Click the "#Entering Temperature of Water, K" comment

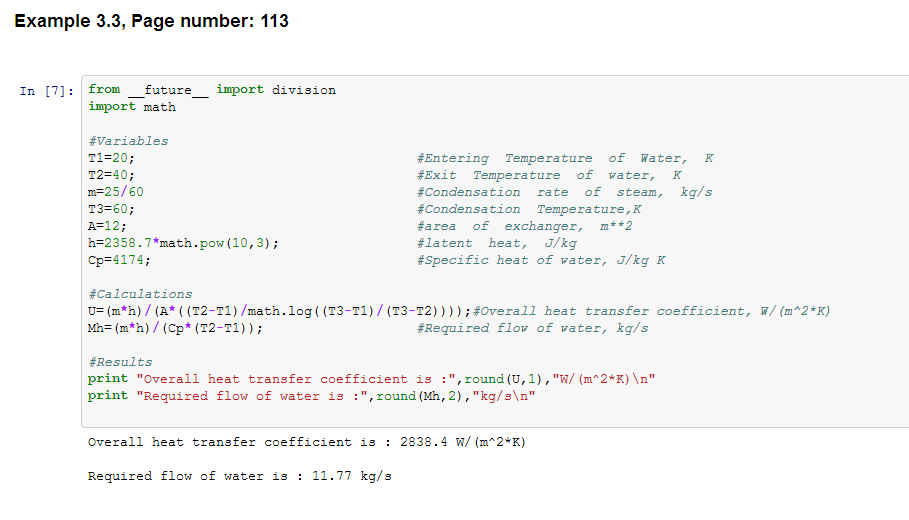566,158
